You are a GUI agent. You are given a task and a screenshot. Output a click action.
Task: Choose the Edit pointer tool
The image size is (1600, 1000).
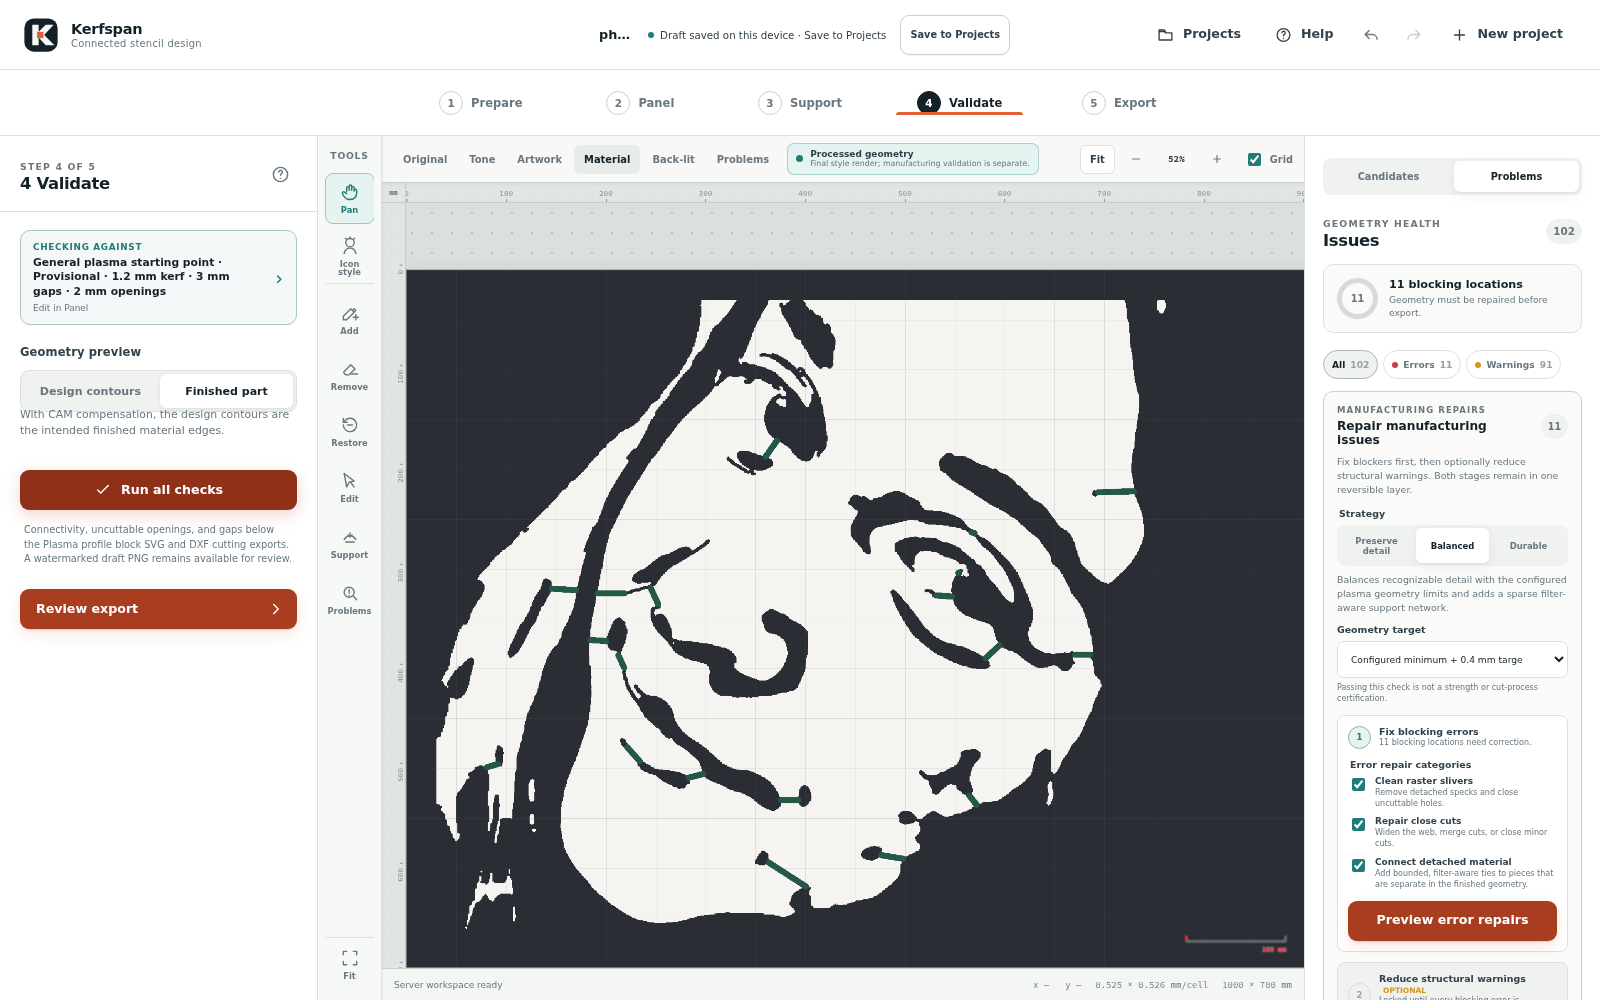(x=349, y=489)
